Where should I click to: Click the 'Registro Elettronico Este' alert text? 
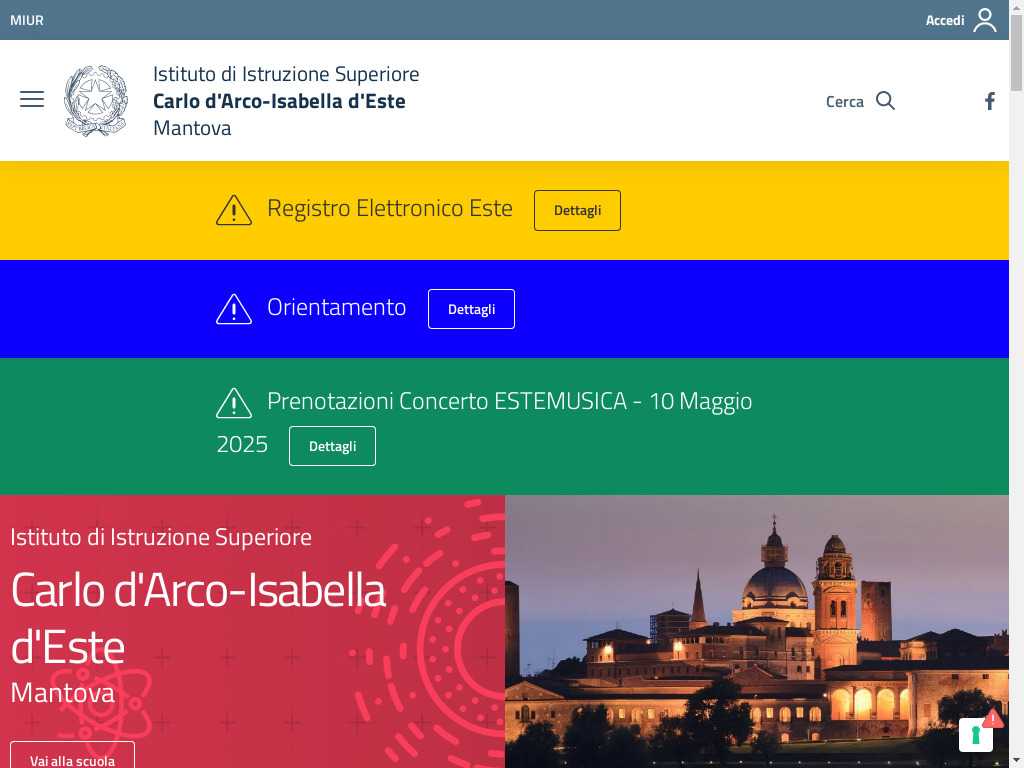(x=390, y=208)
